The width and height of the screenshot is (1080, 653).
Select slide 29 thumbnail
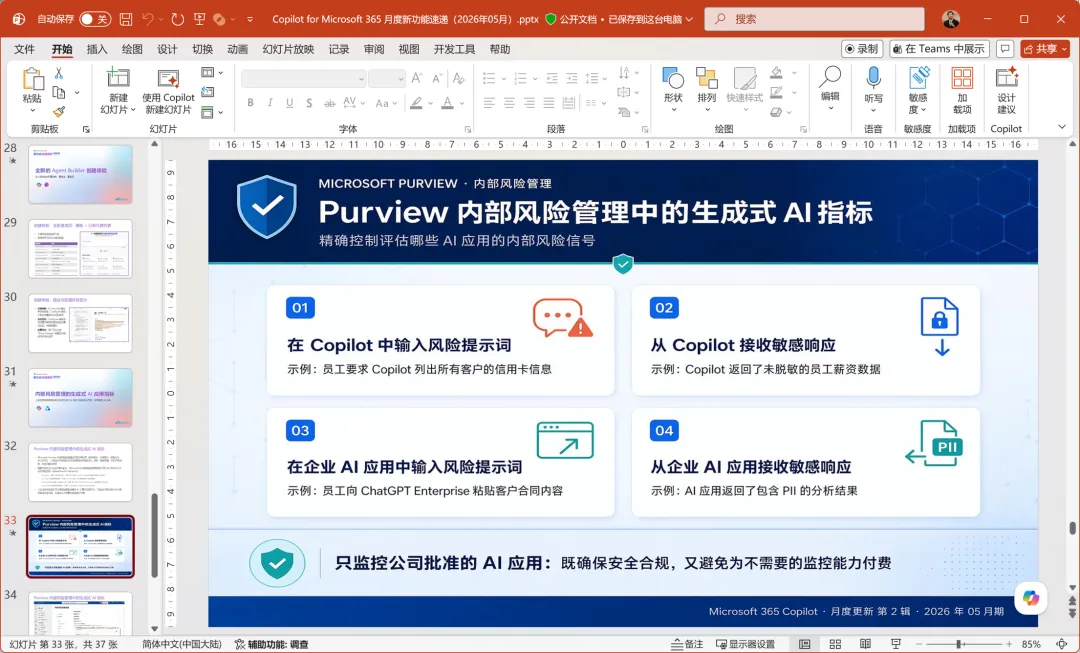point(81,249)
